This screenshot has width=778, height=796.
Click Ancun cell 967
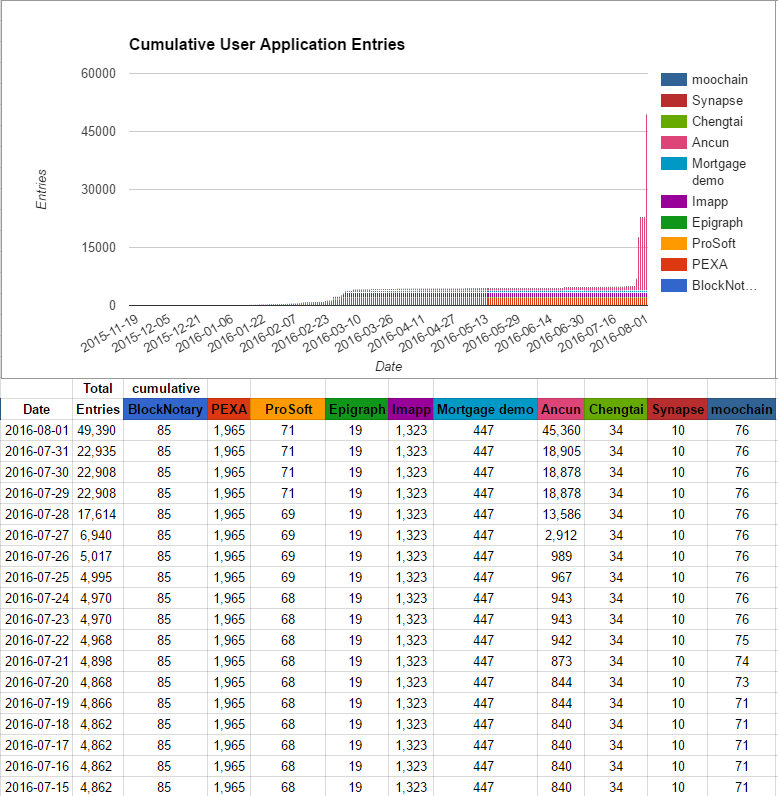(x=561, y=577)
